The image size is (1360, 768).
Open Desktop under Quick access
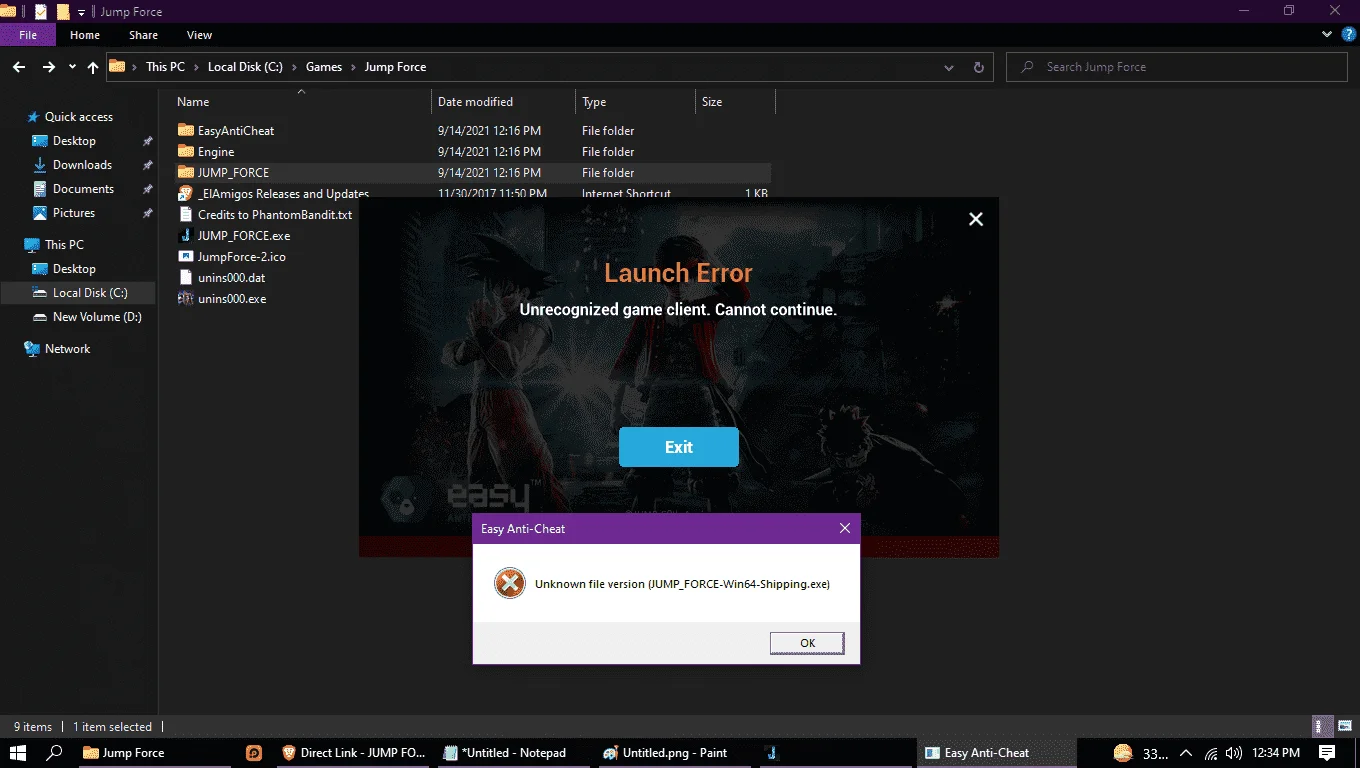point(74,141)
